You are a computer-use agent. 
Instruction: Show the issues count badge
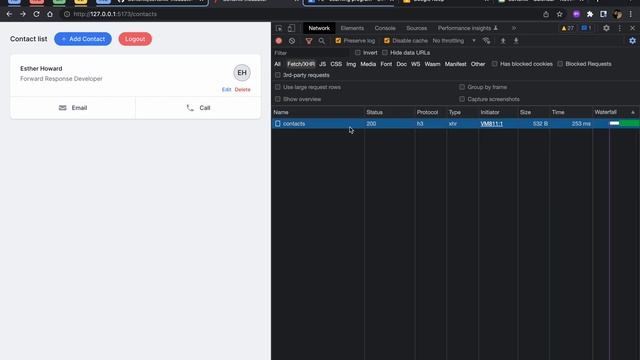586,28
